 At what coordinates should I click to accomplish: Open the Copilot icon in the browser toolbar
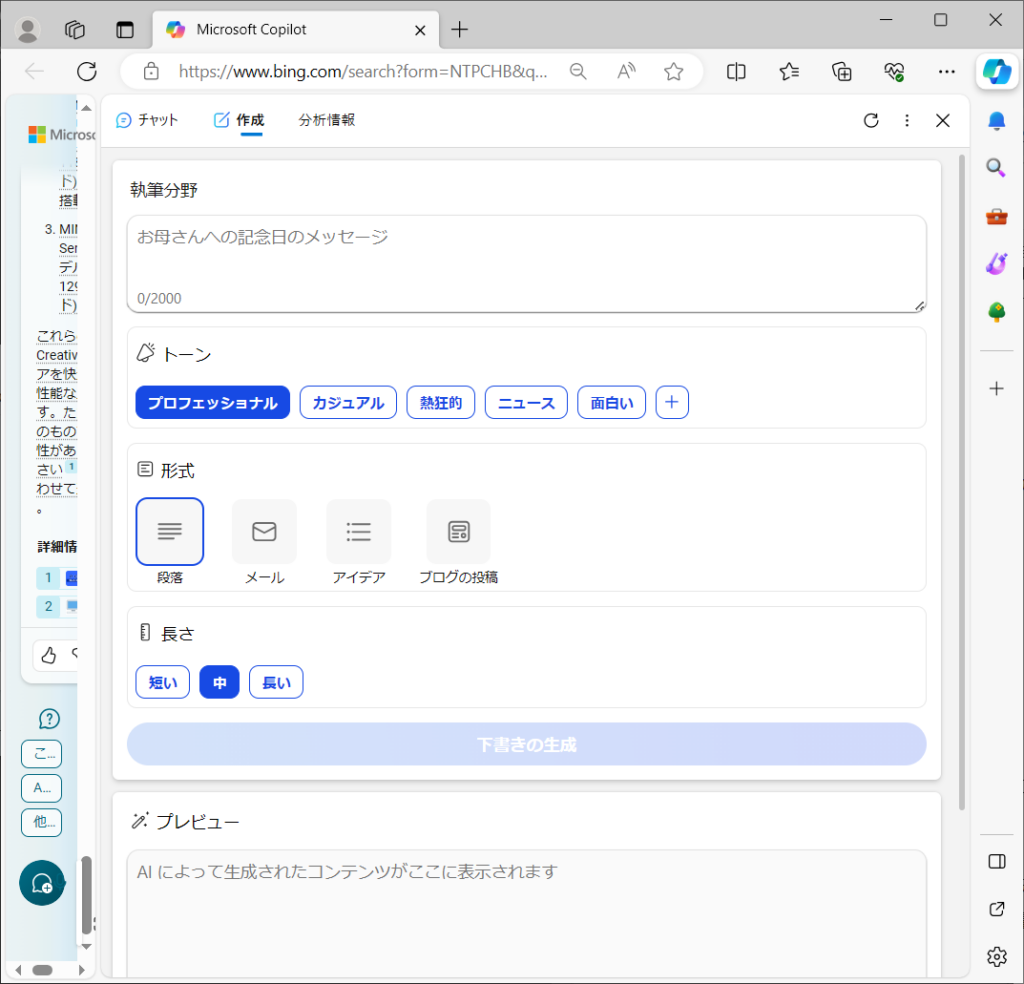point(996,71)
